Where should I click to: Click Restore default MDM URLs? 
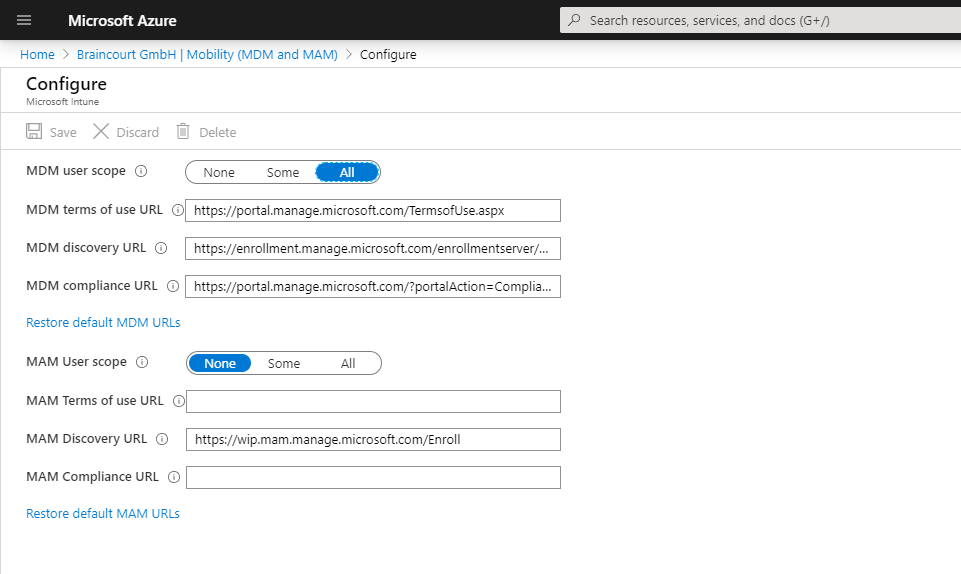[x=103, y=322]
